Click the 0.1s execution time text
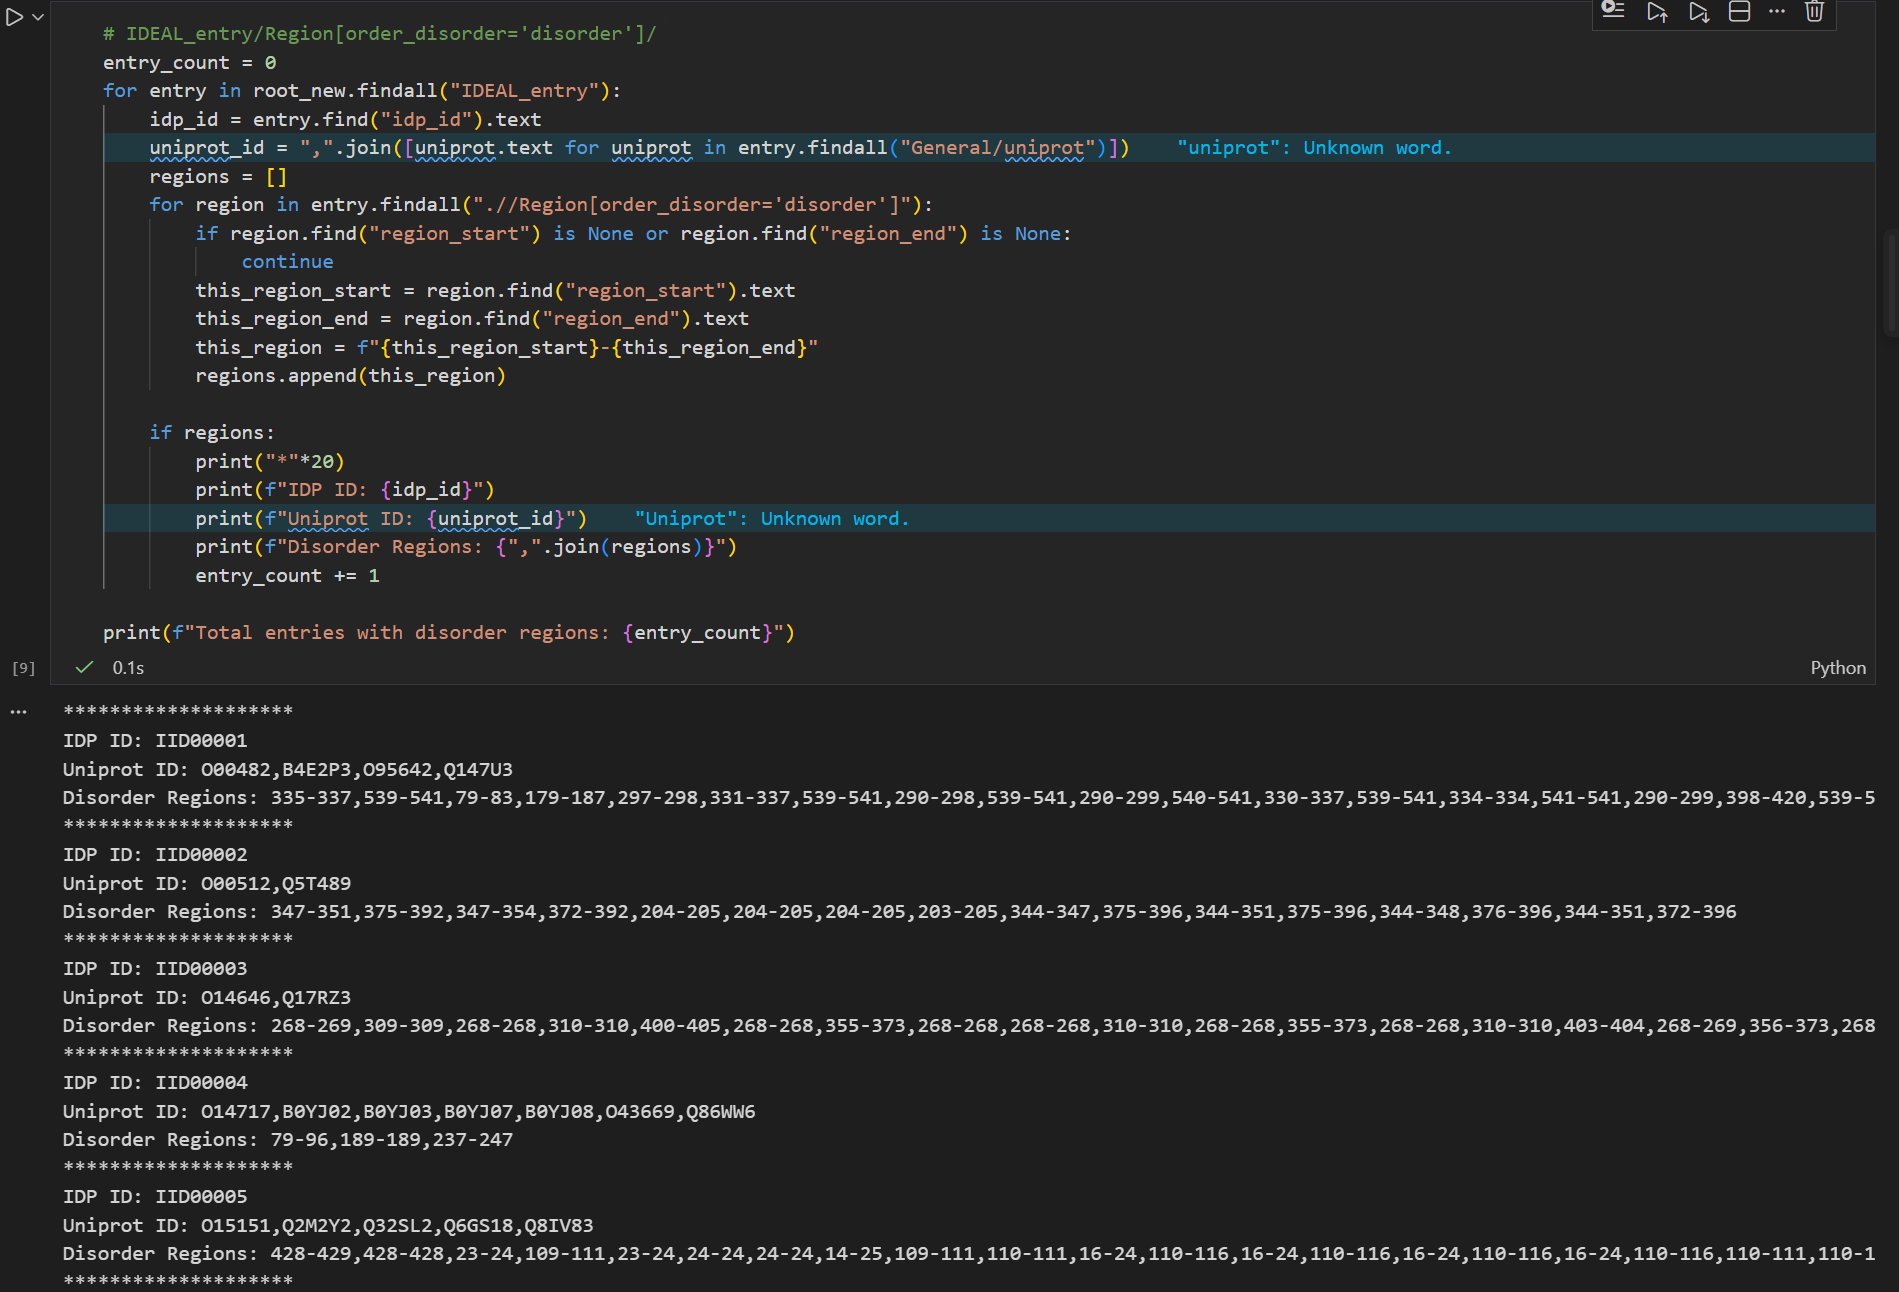Image resolution: width=1899 pixels, height=1292 pixels. (128, 668)
